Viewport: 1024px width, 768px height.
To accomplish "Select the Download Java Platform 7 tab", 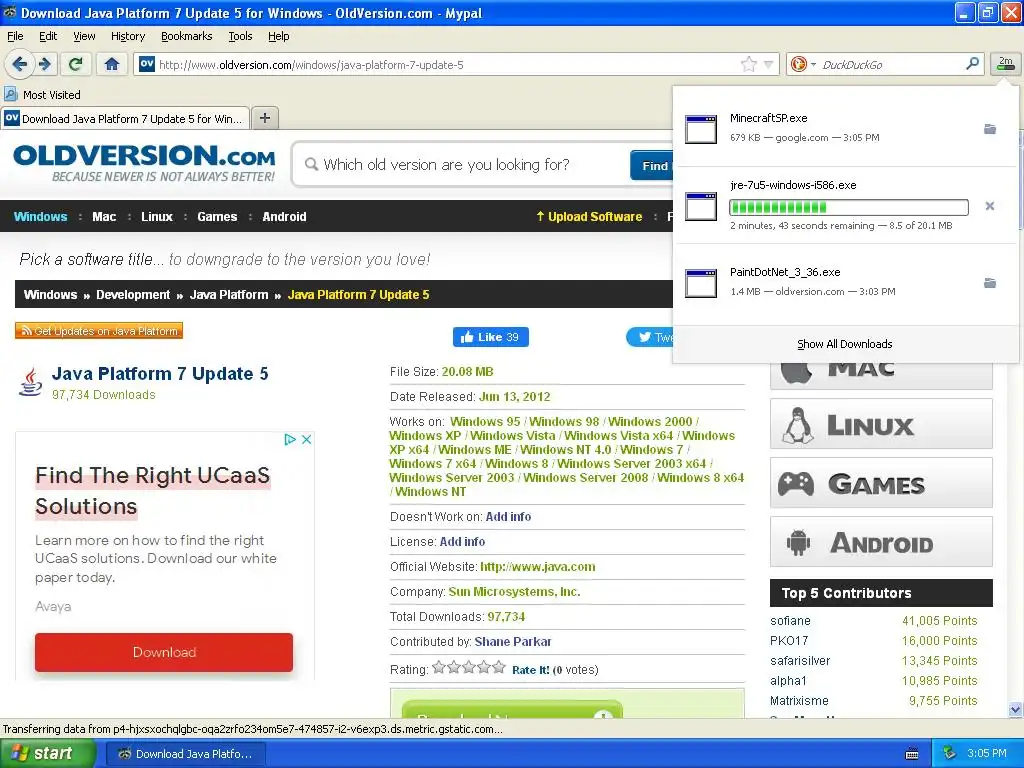I will [x=125, y=118].
